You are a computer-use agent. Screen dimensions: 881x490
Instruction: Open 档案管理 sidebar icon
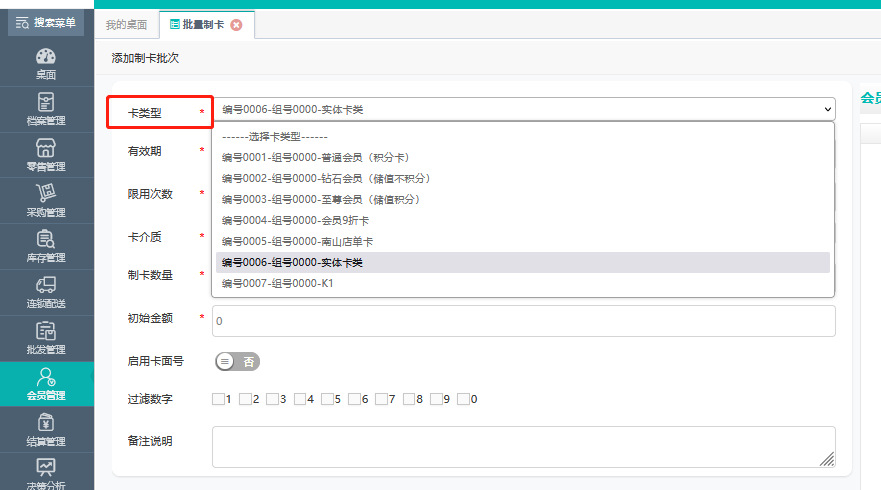click(46, 102)
